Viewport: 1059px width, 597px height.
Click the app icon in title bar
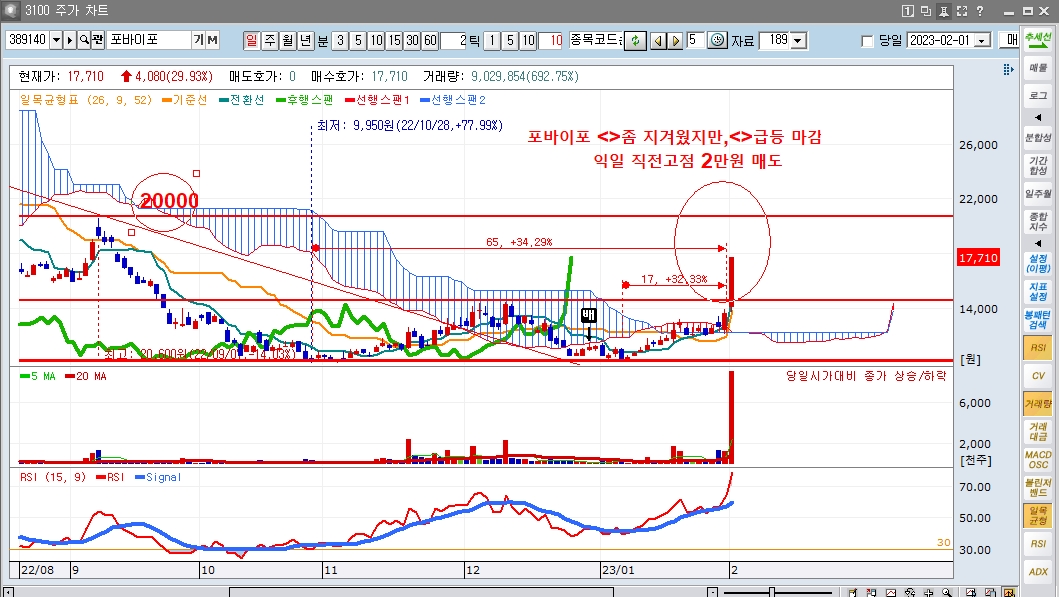point(11,11)
